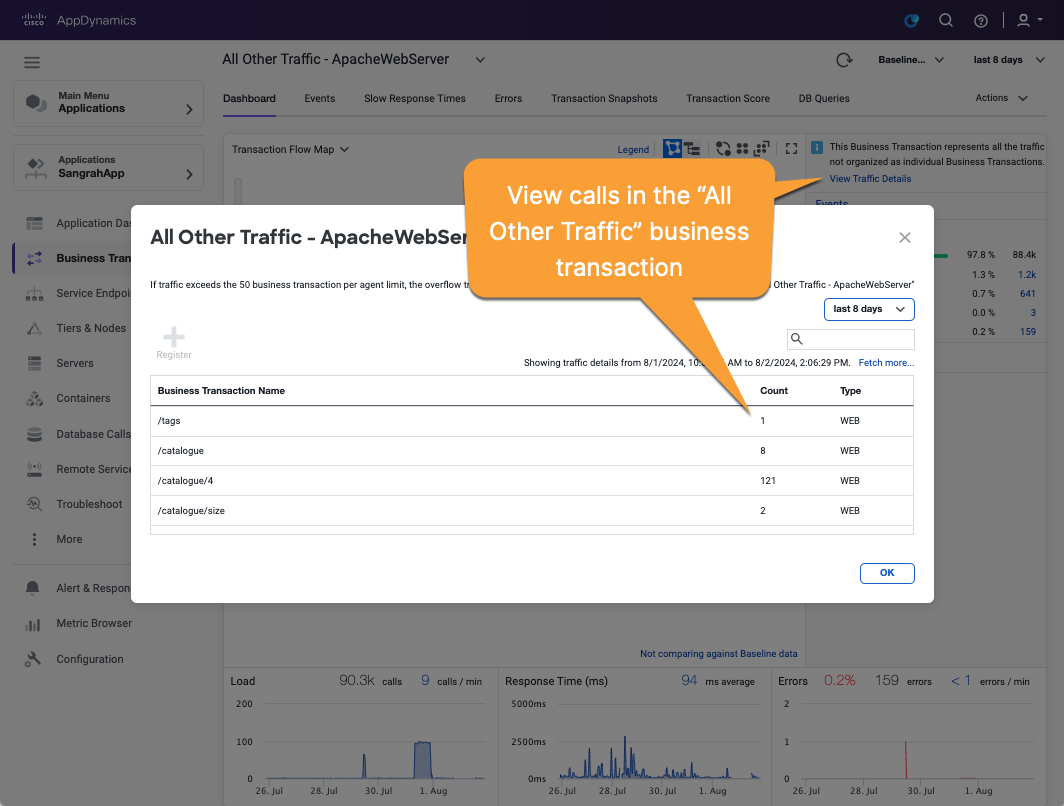Click the Tiers & Nodes icon
The image size is (1064, 806).
(x=35, y=328)
